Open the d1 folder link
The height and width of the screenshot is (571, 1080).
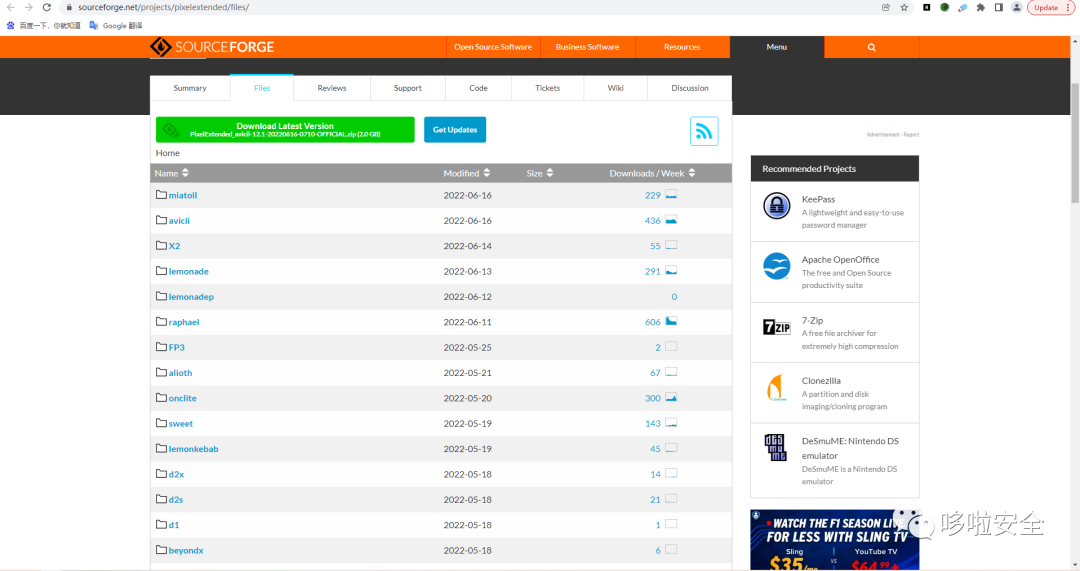click(174, 525)
